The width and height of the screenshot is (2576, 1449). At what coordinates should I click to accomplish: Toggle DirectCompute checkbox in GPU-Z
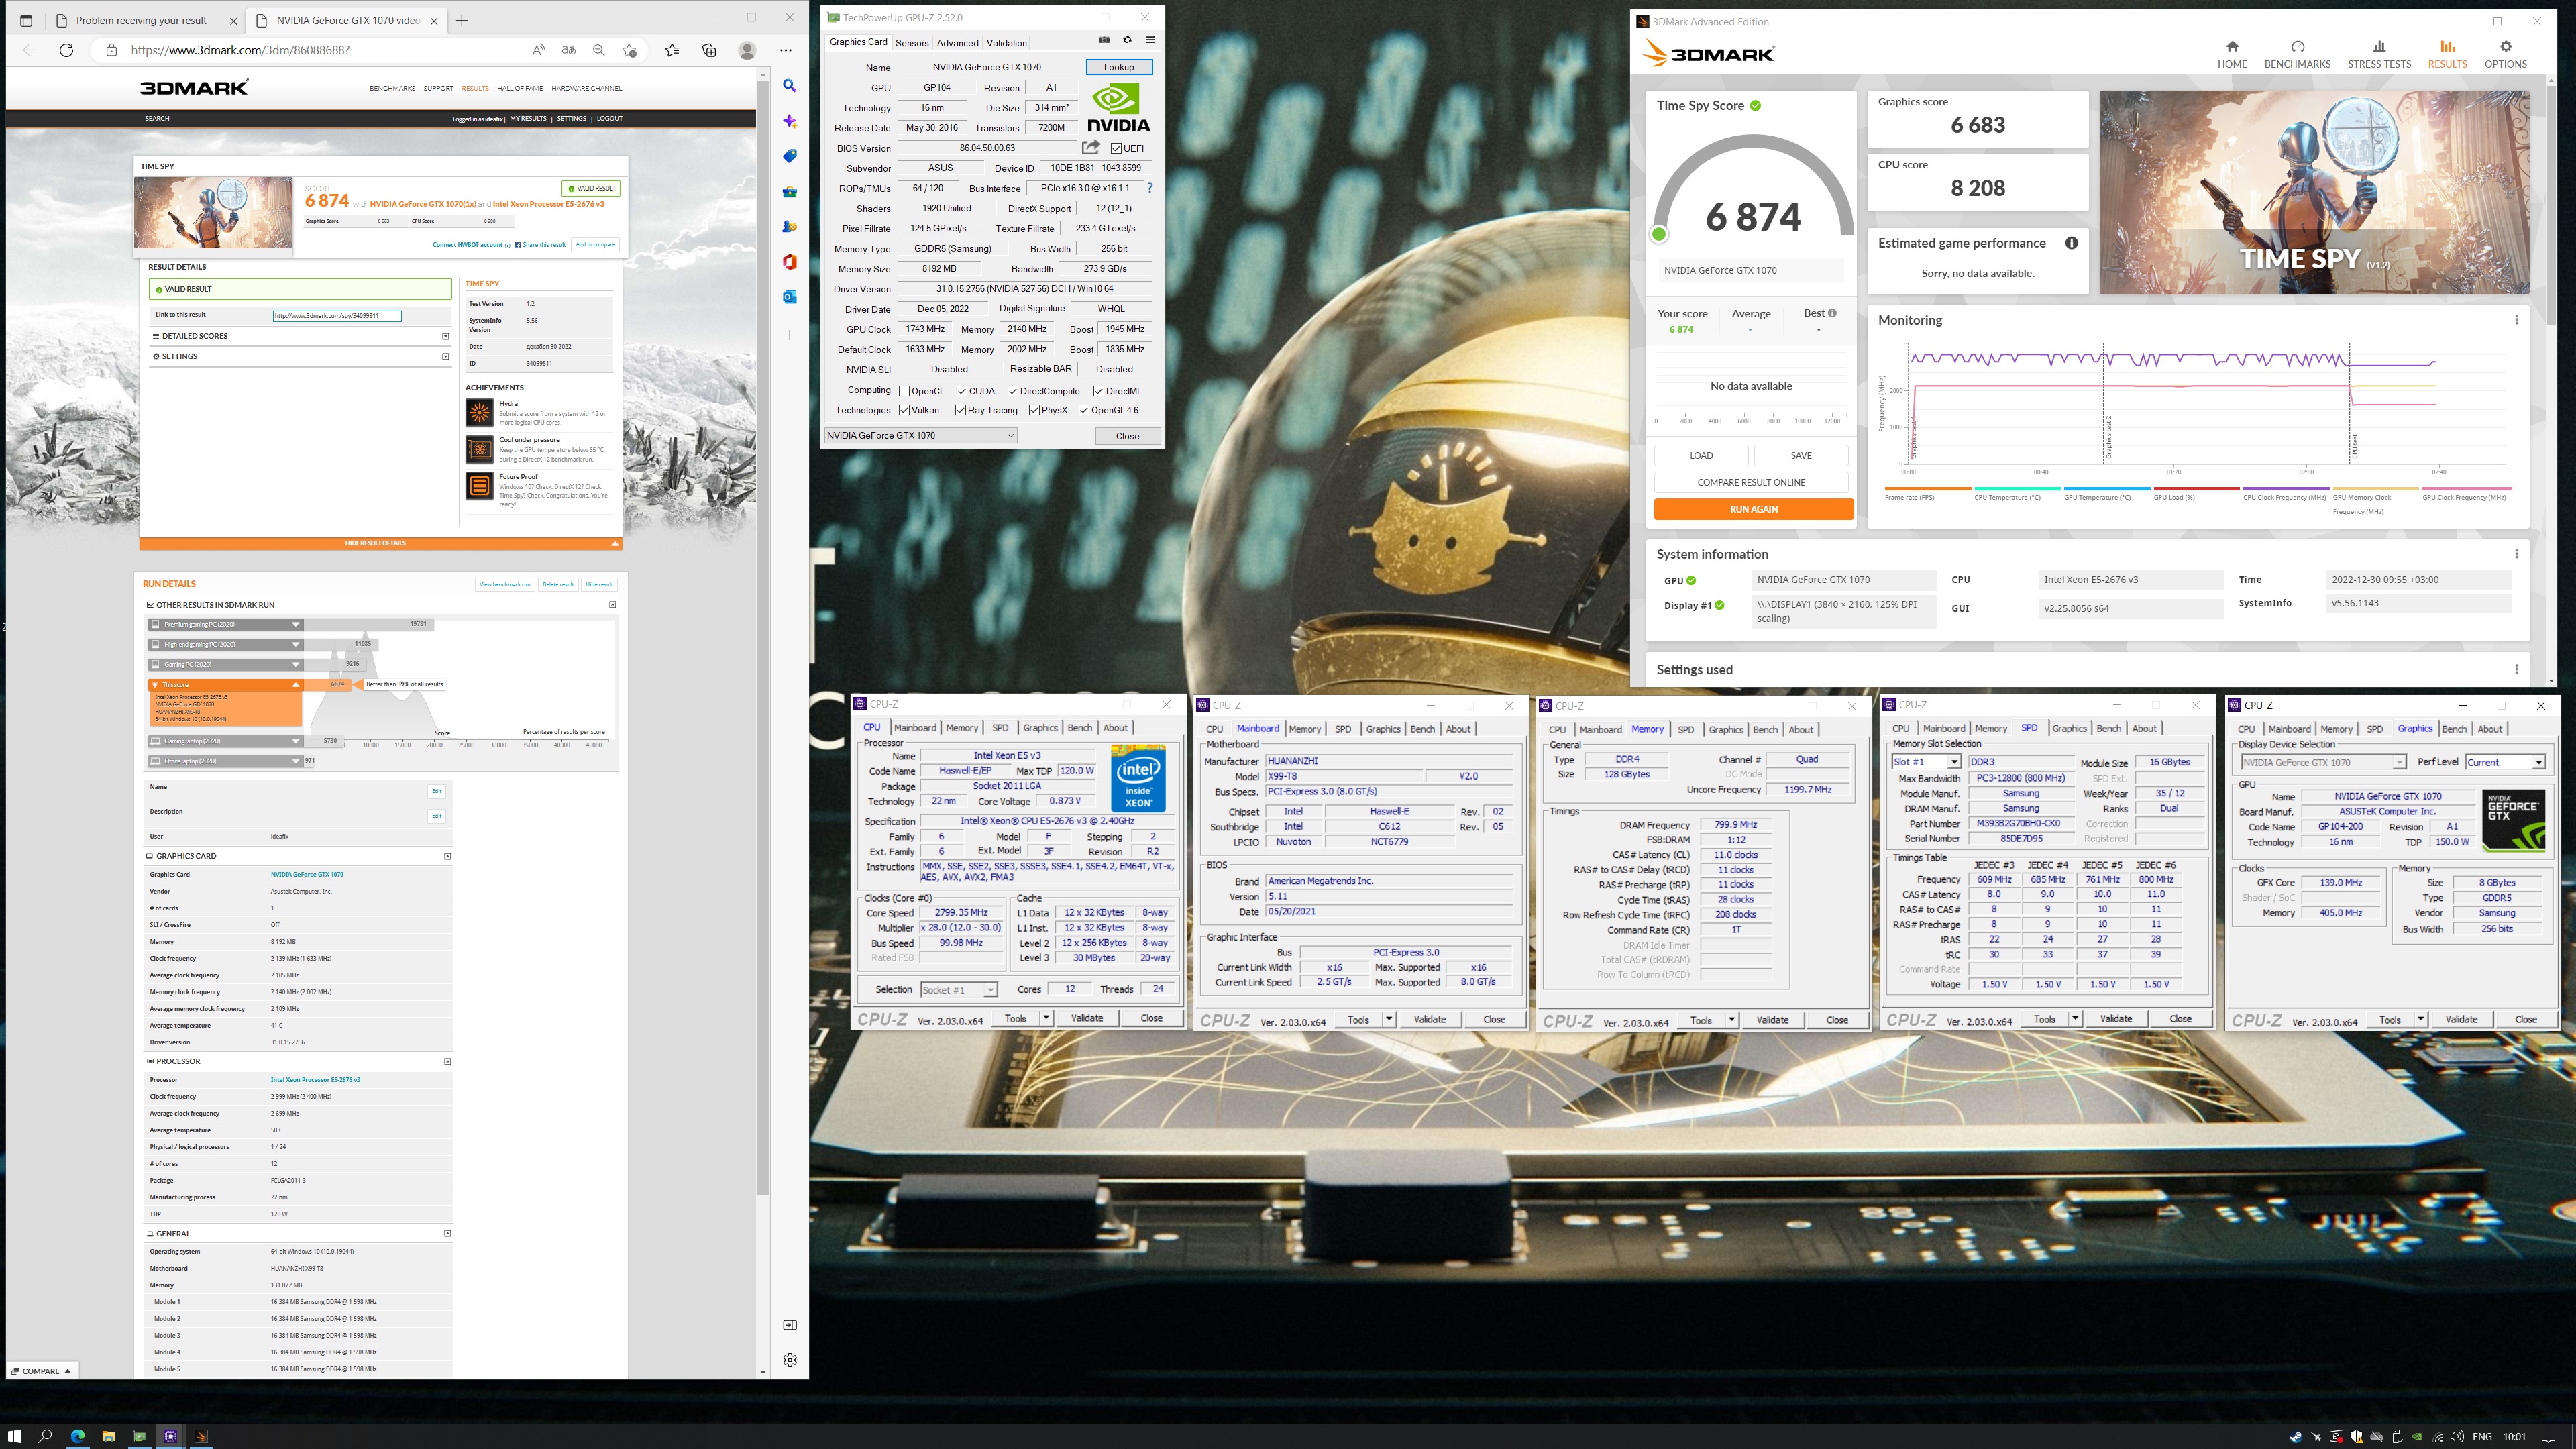coord(1013,391)
